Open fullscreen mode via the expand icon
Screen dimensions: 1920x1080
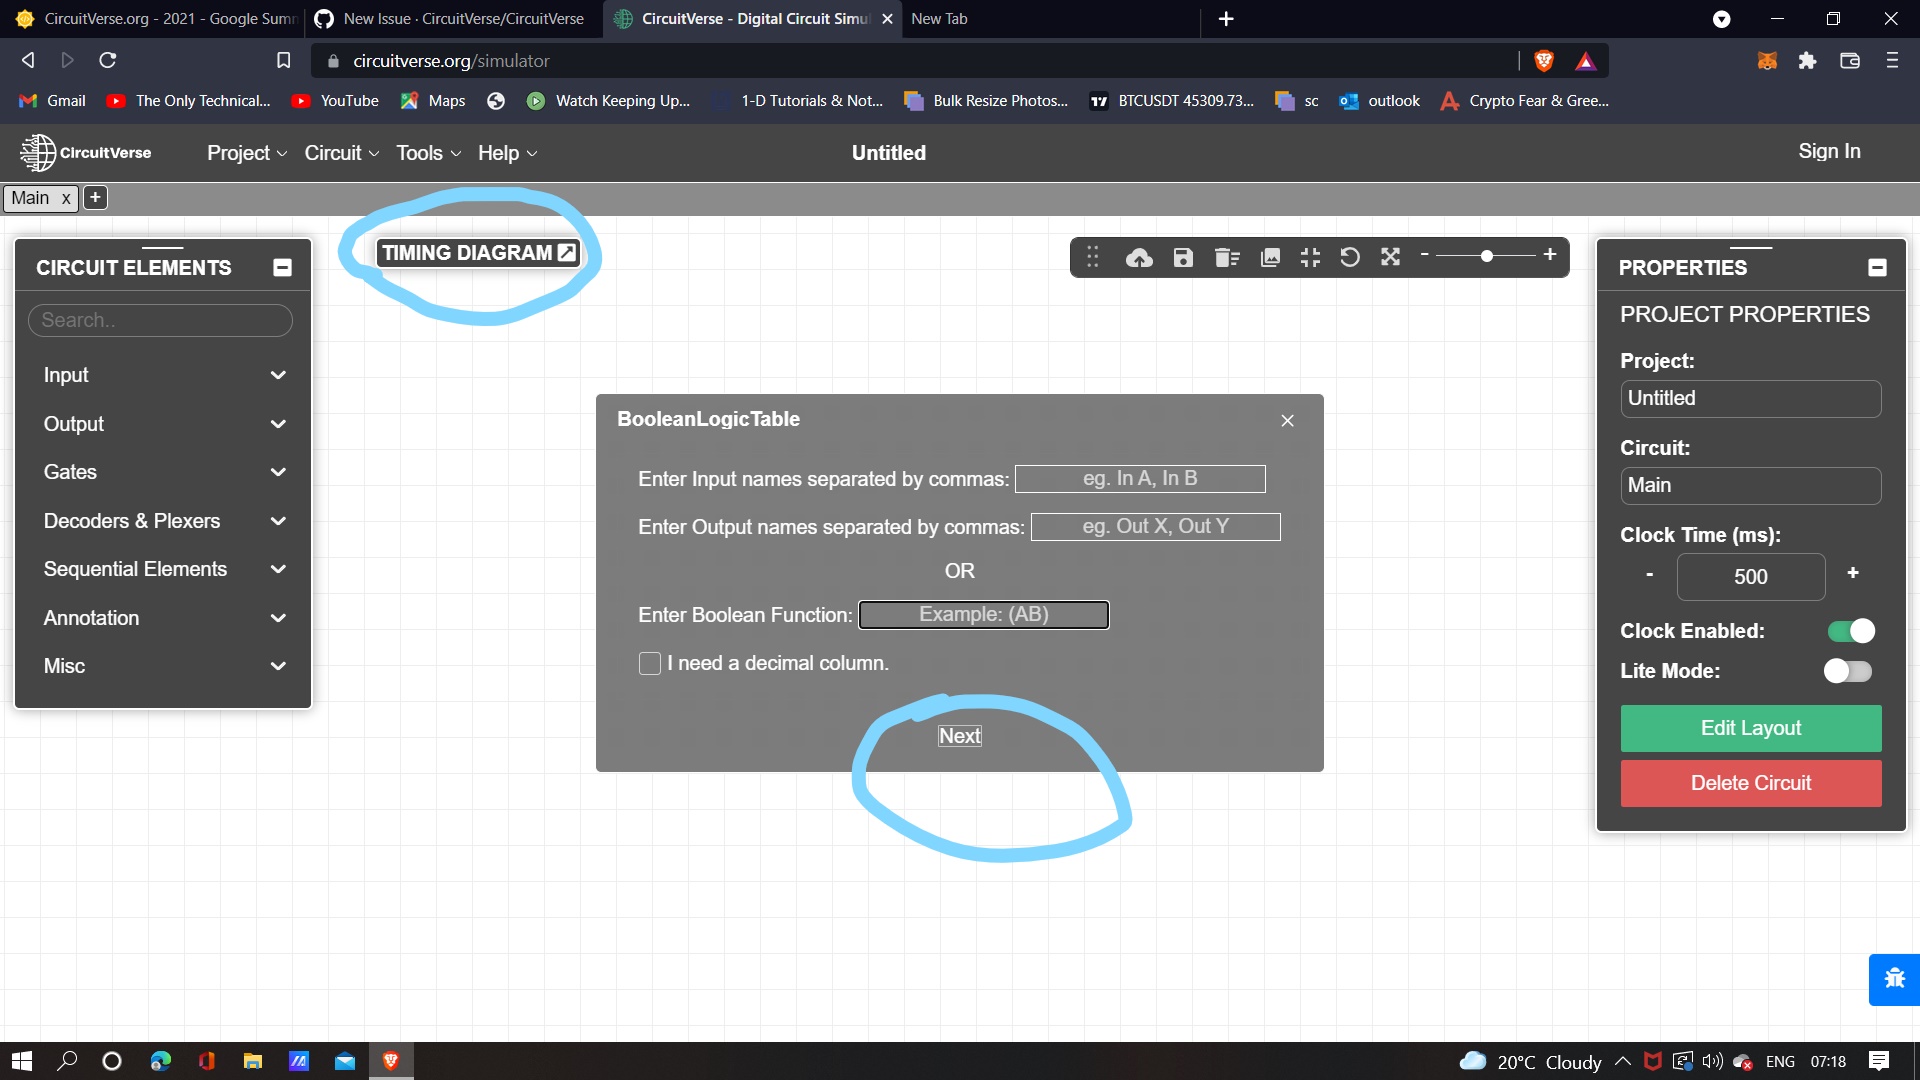tap(1390, 257)
